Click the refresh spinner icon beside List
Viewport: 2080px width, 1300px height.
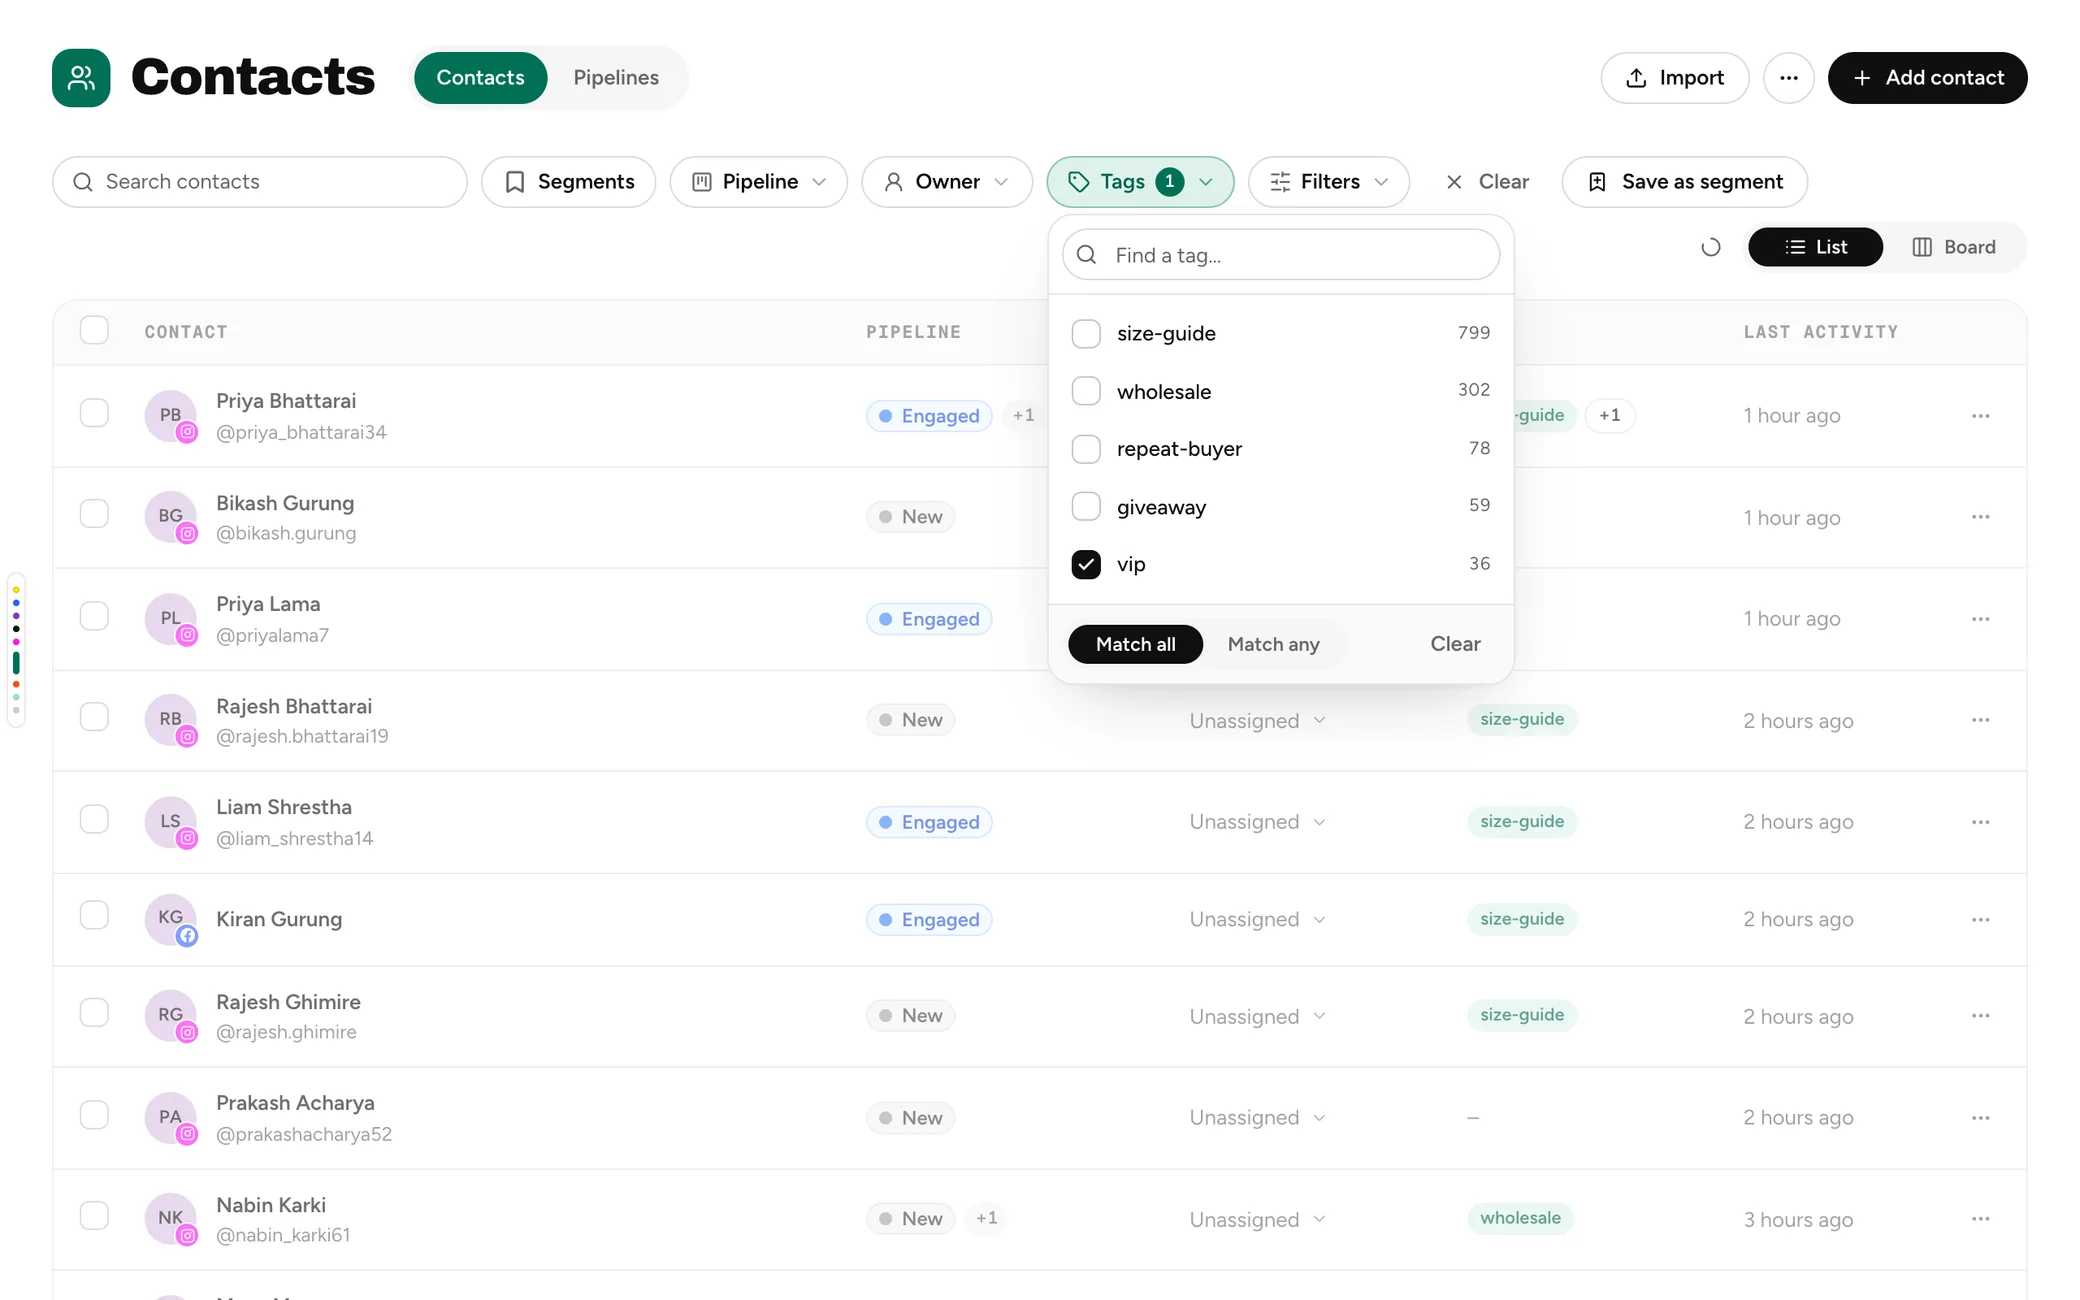pos(1710,247)
